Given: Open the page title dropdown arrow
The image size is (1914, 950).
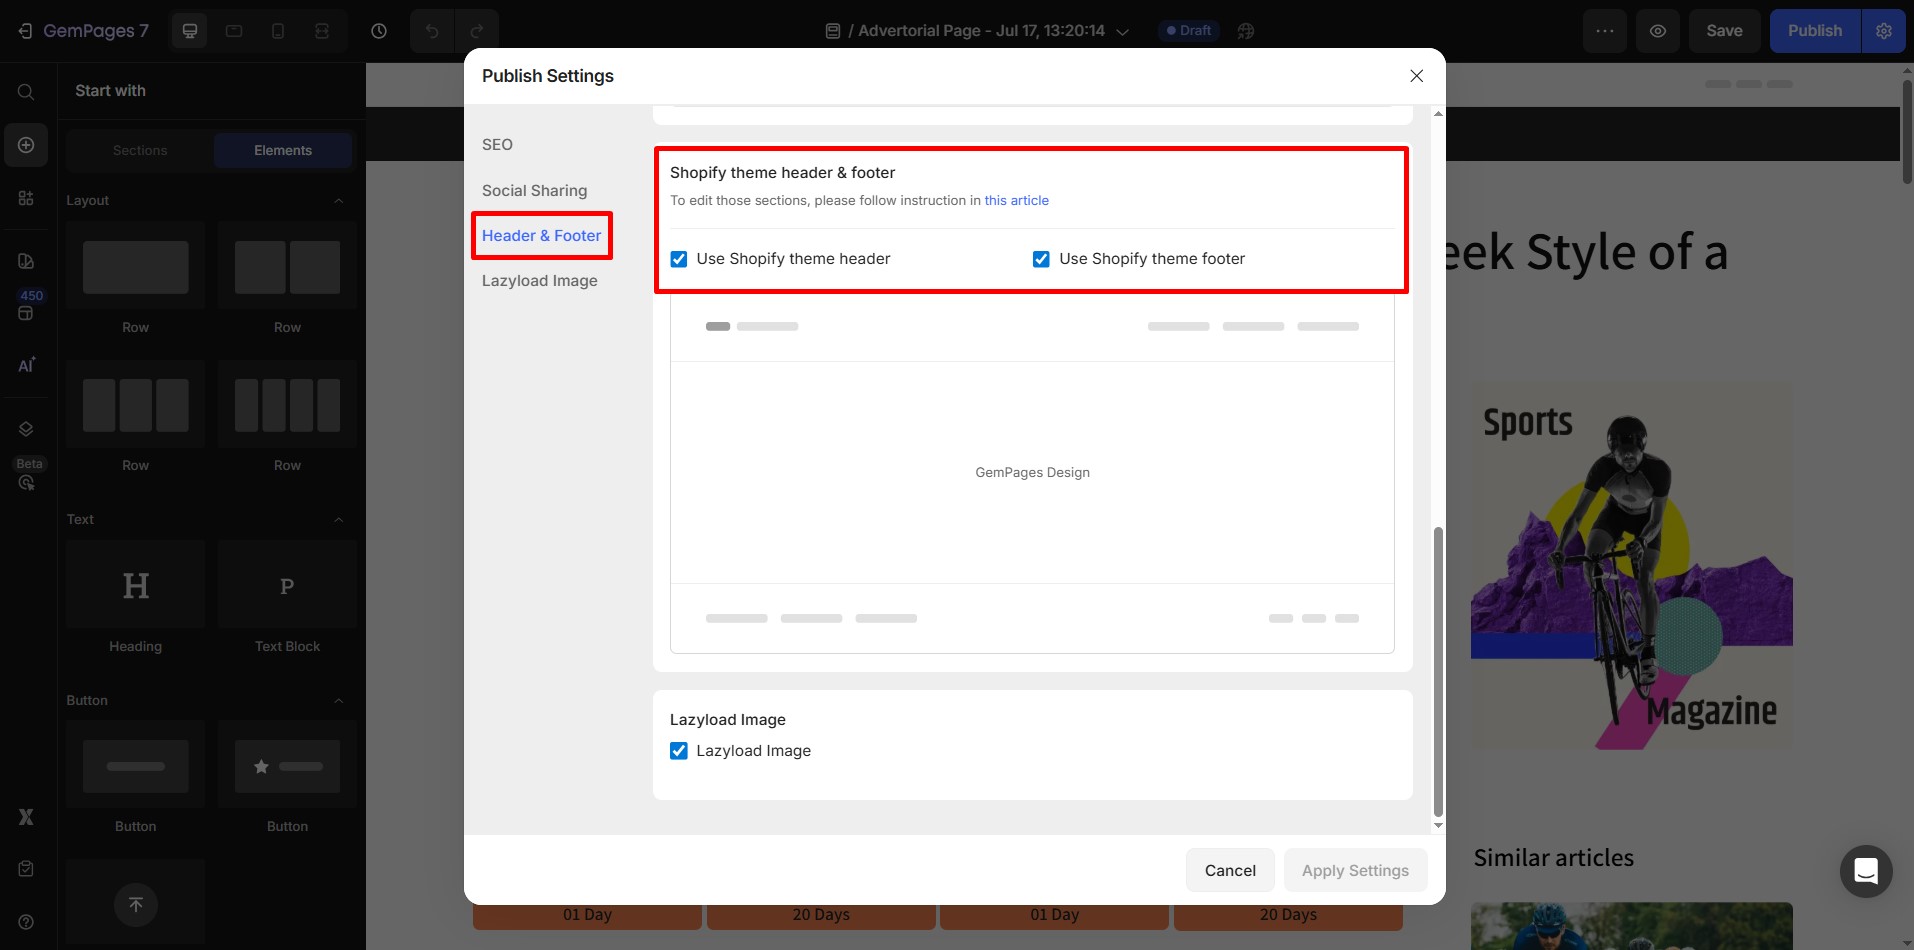Looking at the screenshot, I should click(x=1123, y=31).
